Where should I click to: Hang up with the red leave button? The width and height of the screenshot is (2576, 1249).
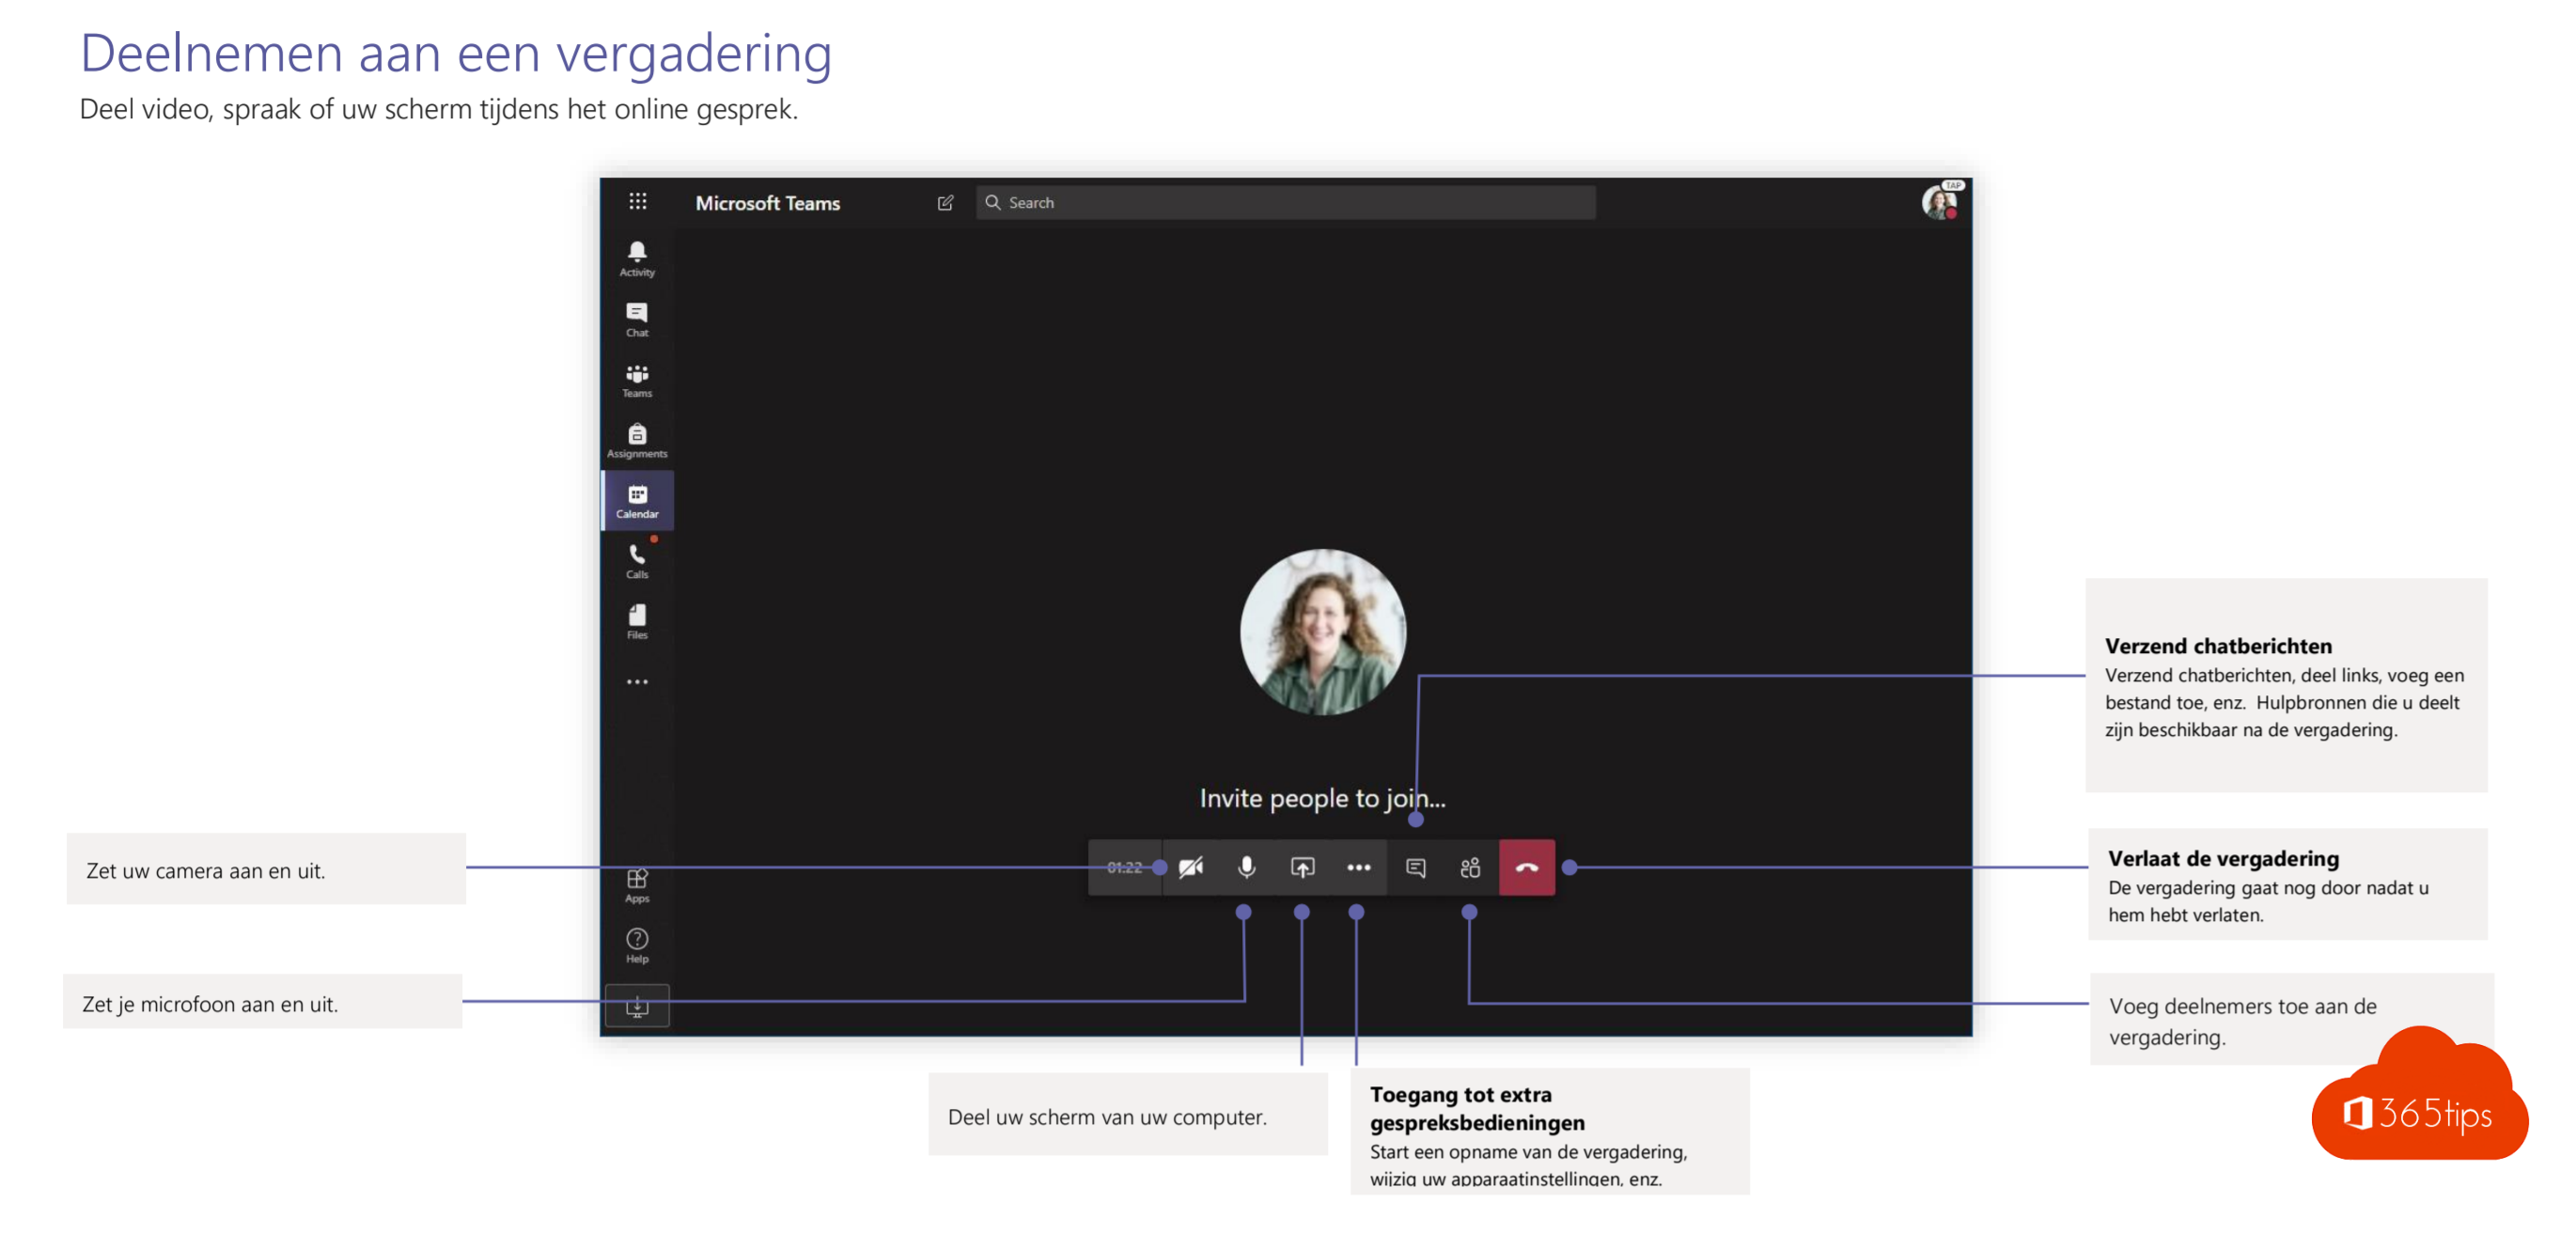tap(1526, 867)
